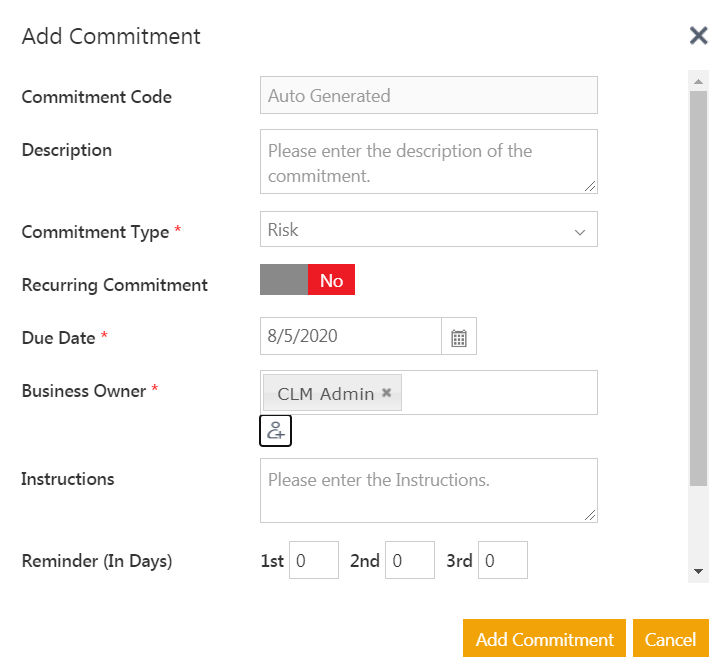Click the Cancel button
724x665 pixels.
point(670,639)
